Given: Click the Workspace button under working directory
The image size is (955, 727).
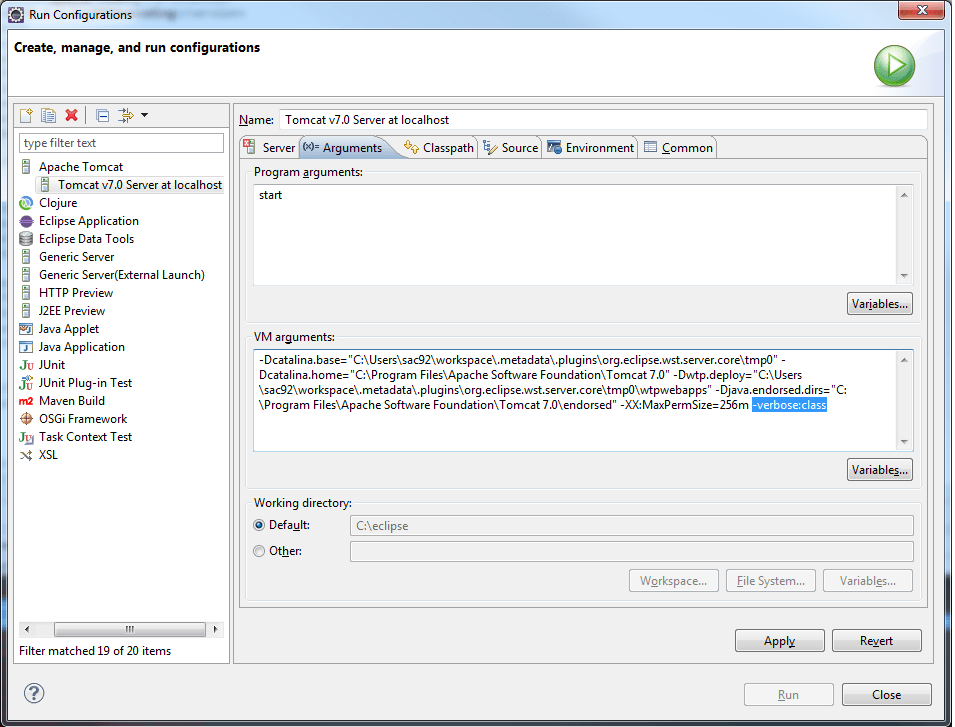Looking at the screenshot, I should 673,580.
